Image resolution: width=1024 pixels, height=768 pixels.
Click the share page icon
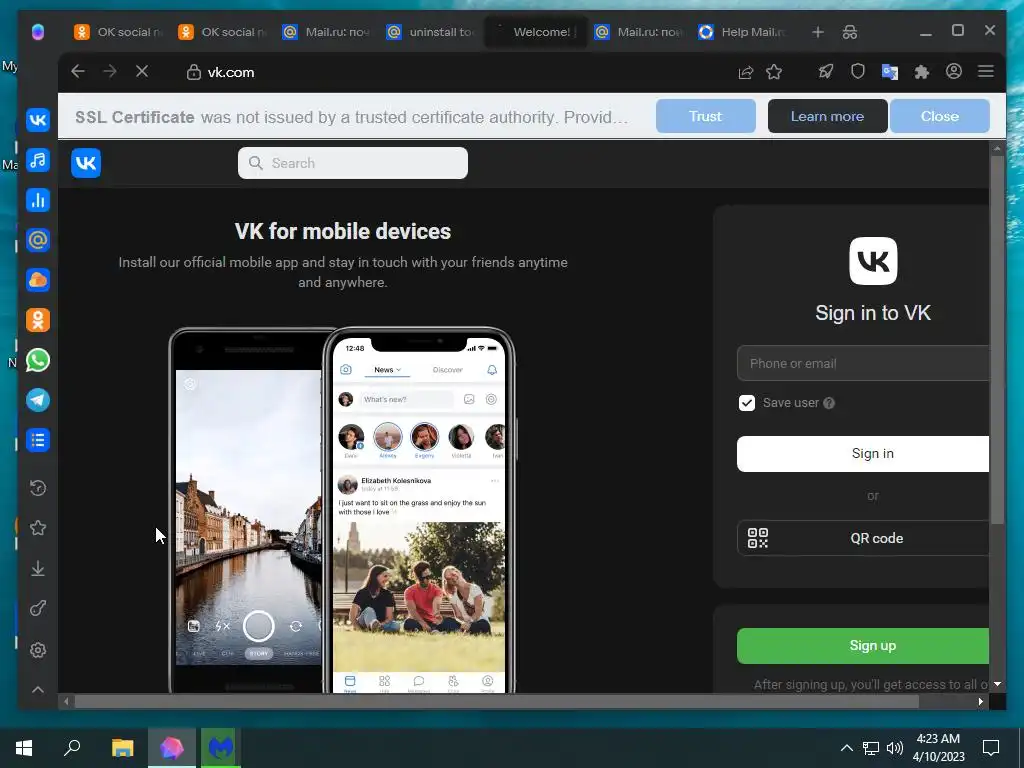tap(745, 72)
